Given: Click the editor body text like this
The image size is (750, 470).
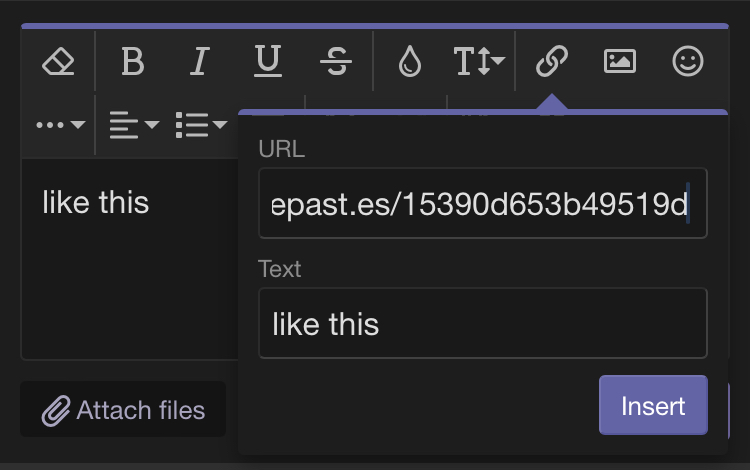Looking at the screenshot, I should [96, 202].
